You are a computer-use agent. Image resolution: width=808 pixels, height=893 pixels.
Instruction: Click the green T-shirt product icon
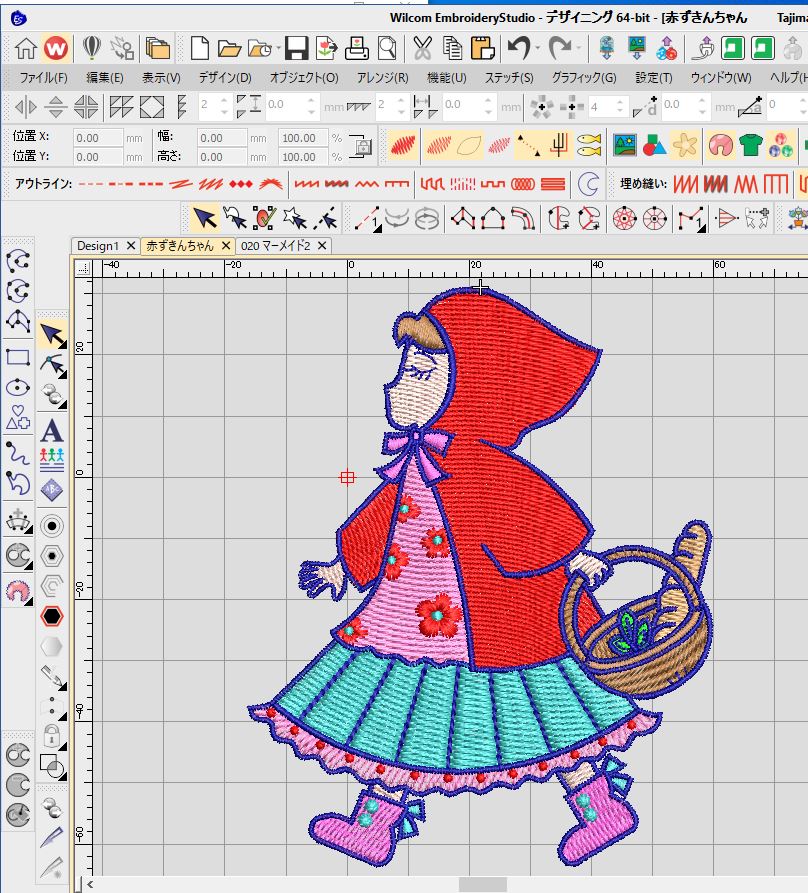pos(750,145)
